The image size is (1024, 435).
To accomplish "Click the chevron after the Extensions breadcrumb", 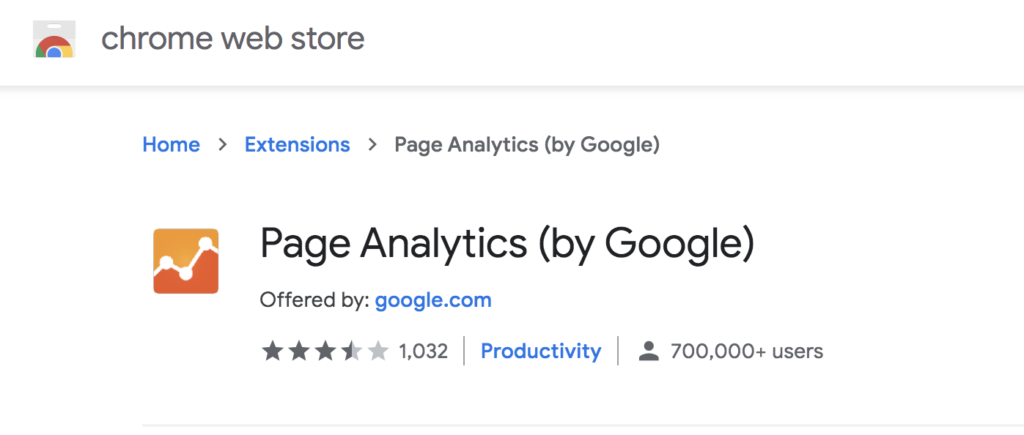I will point(372,144).
